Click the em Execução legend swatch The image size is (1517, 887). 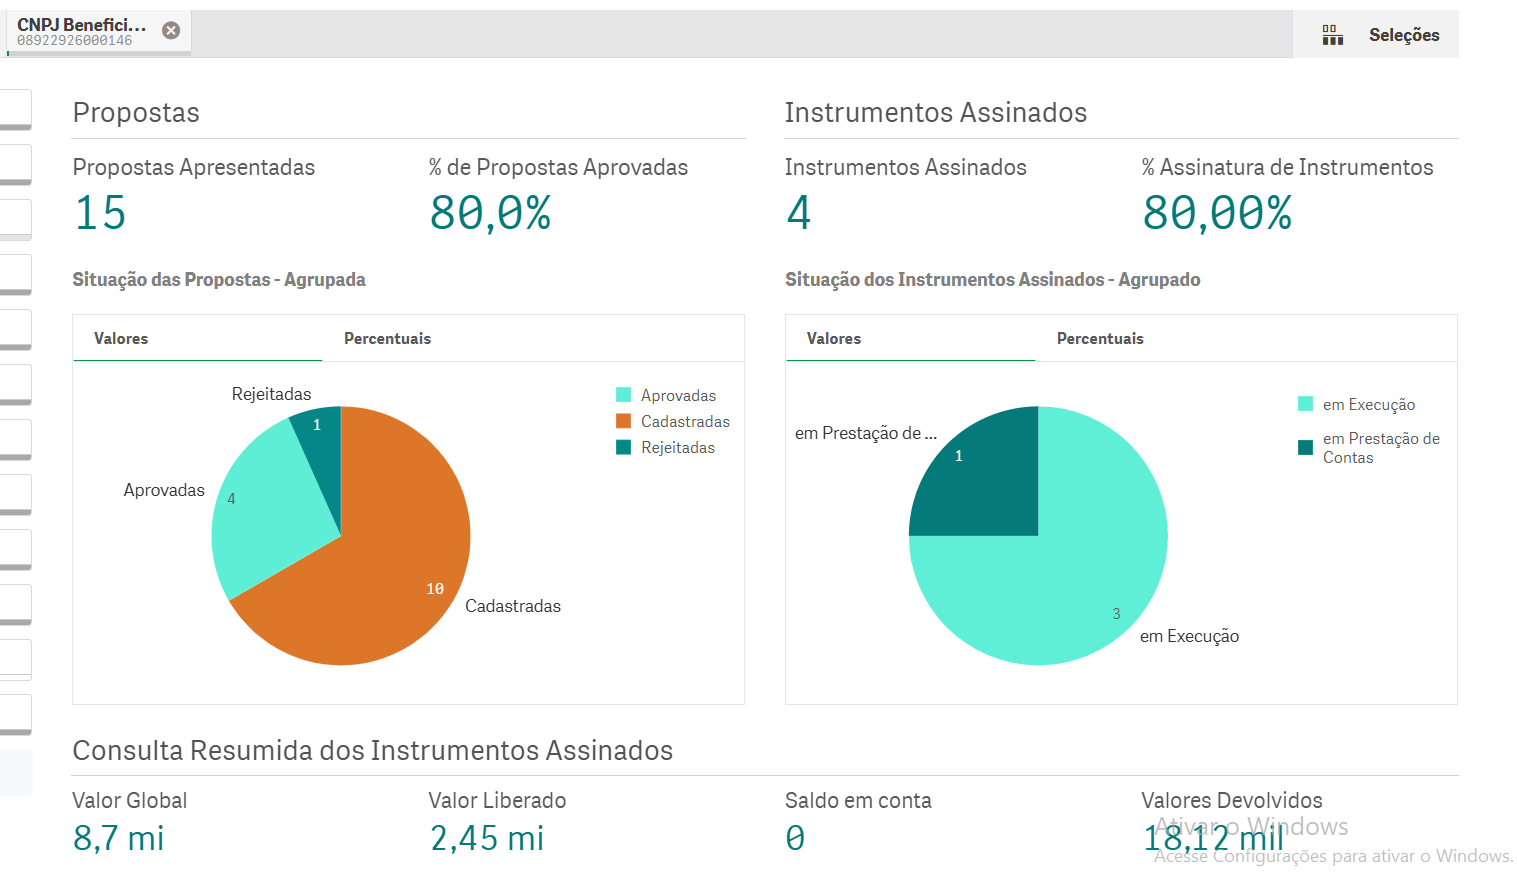[x=1305, y=404]
